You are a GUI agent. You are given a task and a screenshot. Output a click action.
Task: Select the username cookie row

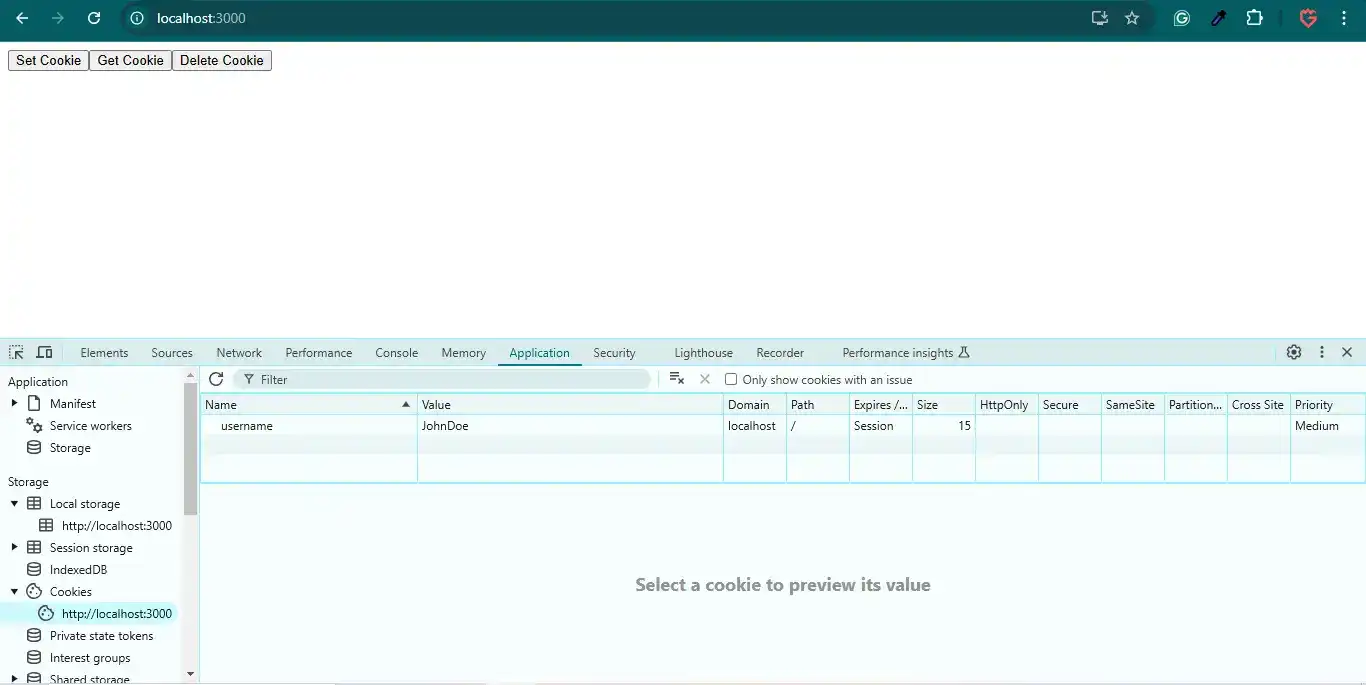click(460, 426)
